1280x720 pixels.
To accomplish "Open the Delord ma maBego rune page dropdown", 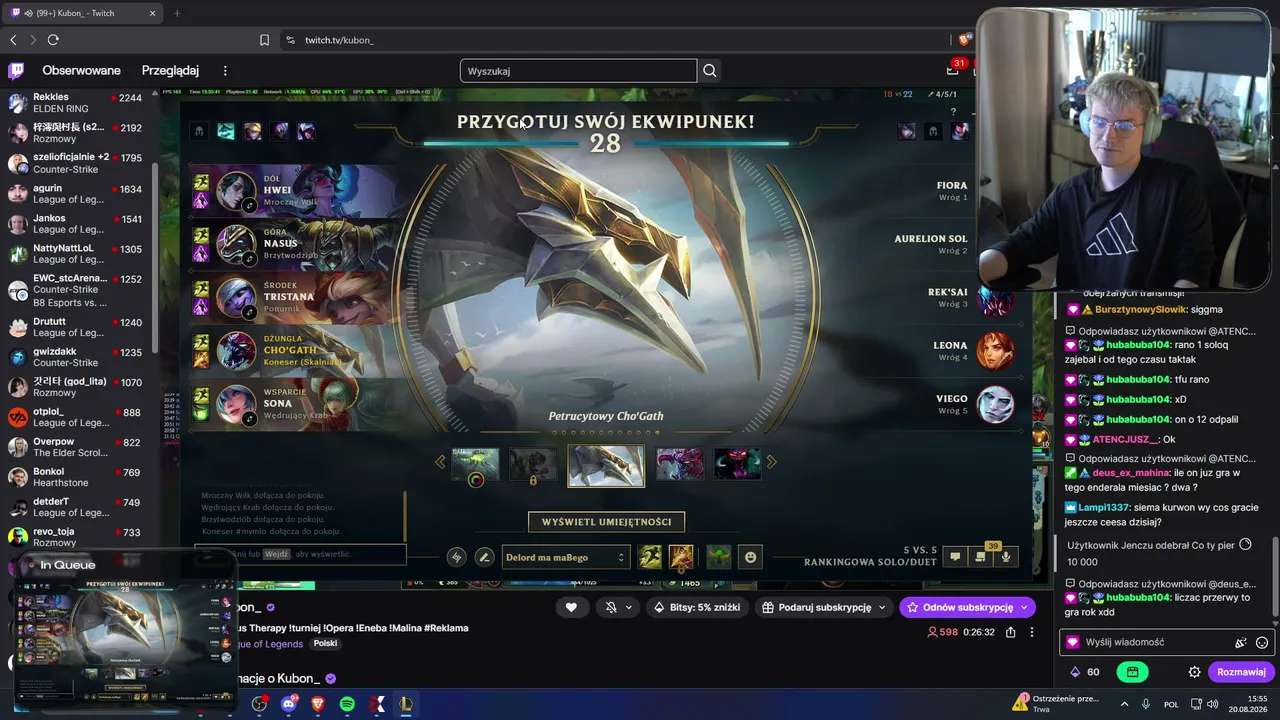I will pos(565,557).
